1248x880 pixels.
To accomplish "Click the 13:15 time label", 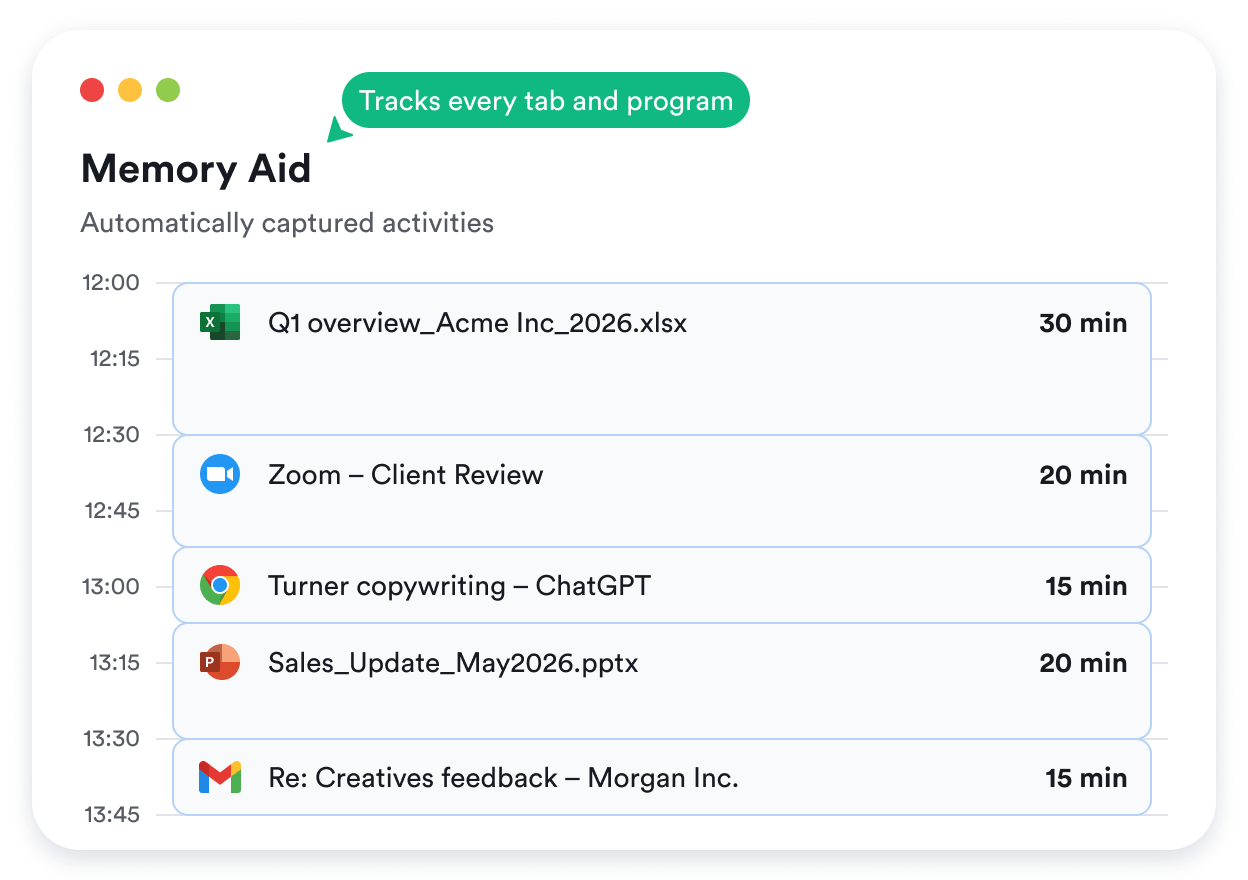I will point(114,662).
